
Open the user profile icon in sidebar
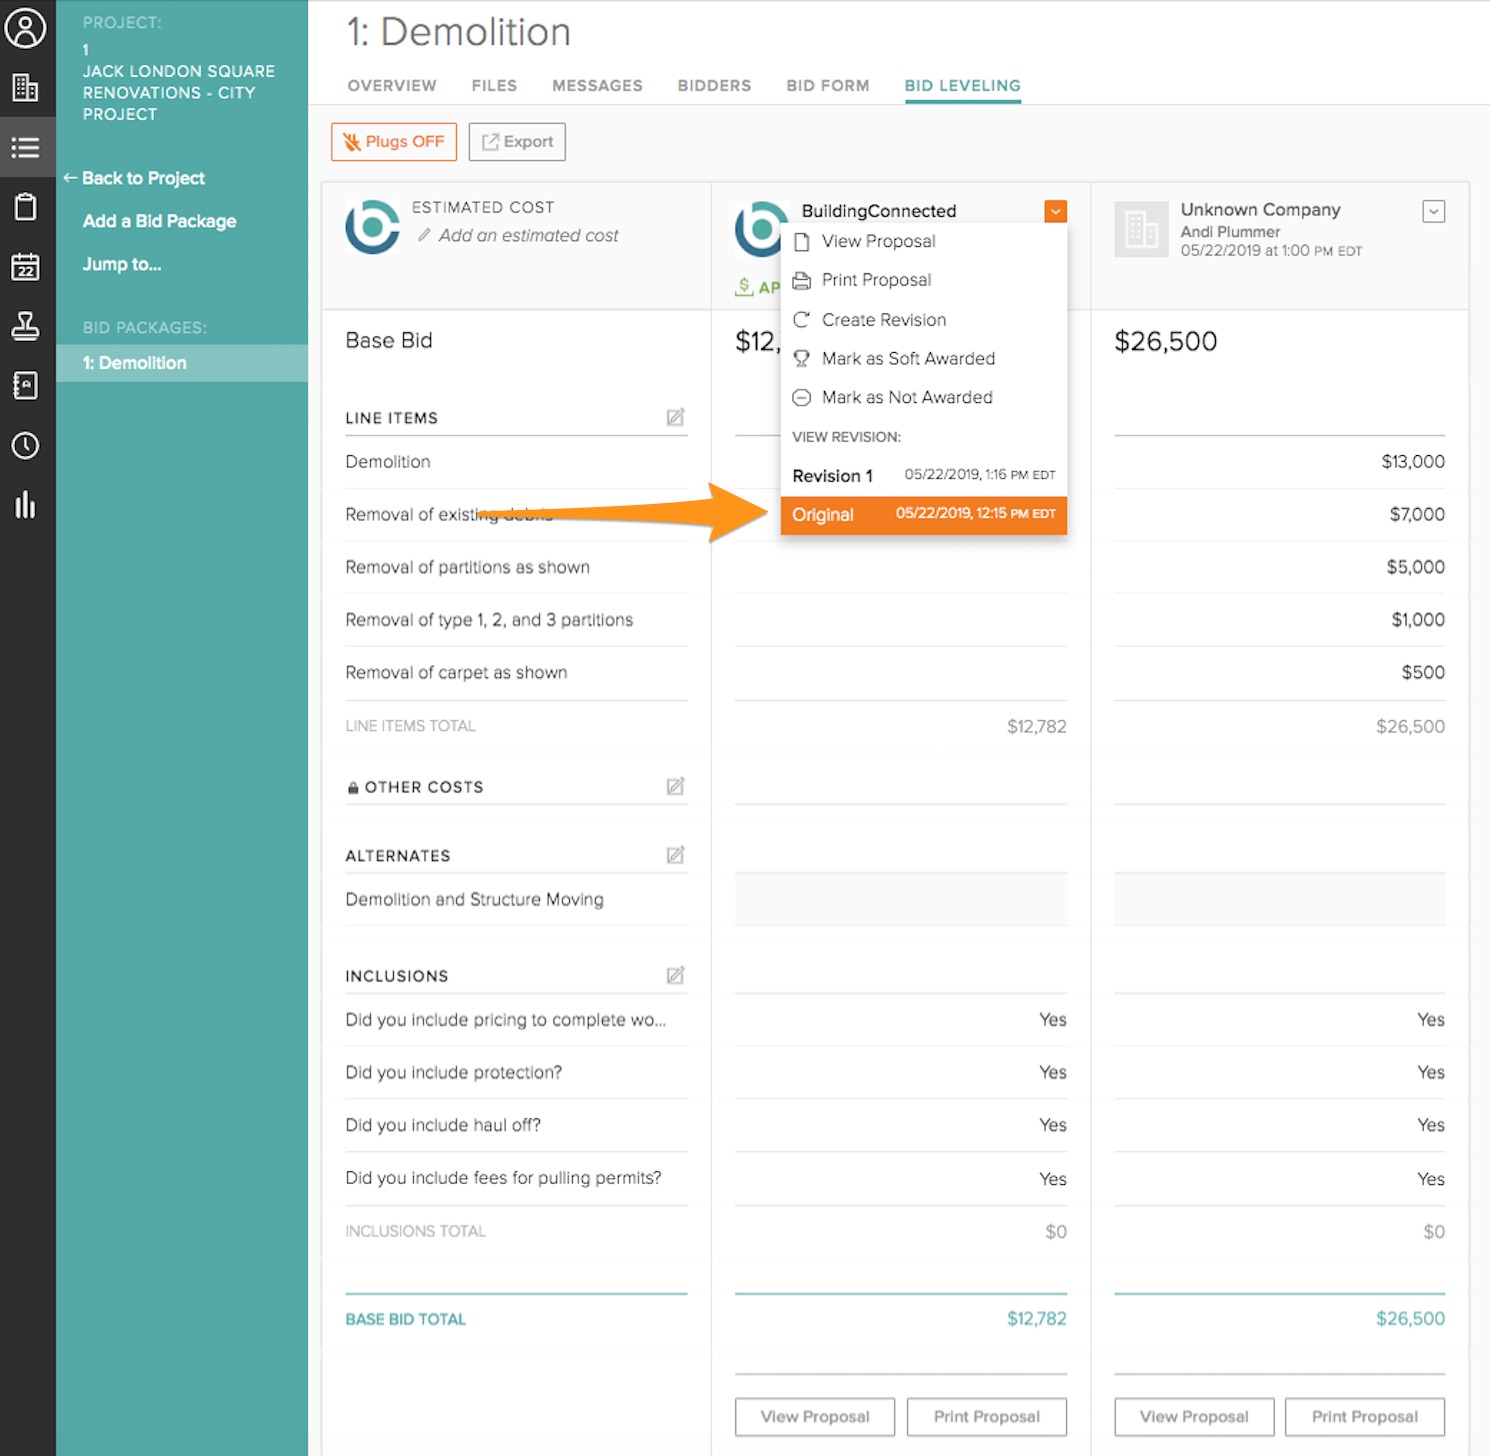tap(25, 28)
